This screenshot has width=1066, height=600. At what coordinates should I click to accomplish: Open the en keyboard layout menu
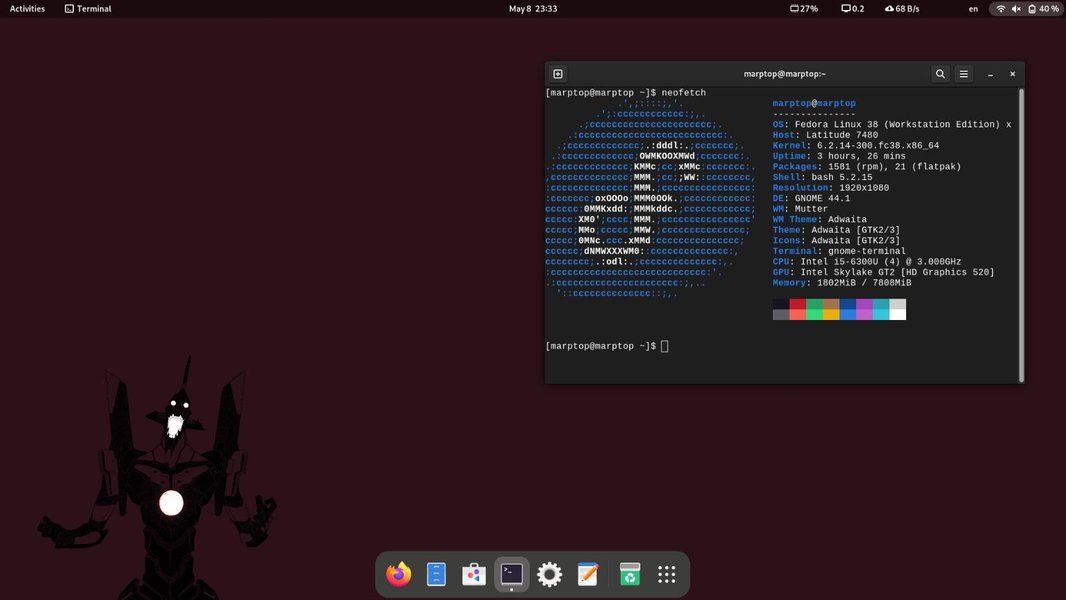pos(973,9)
